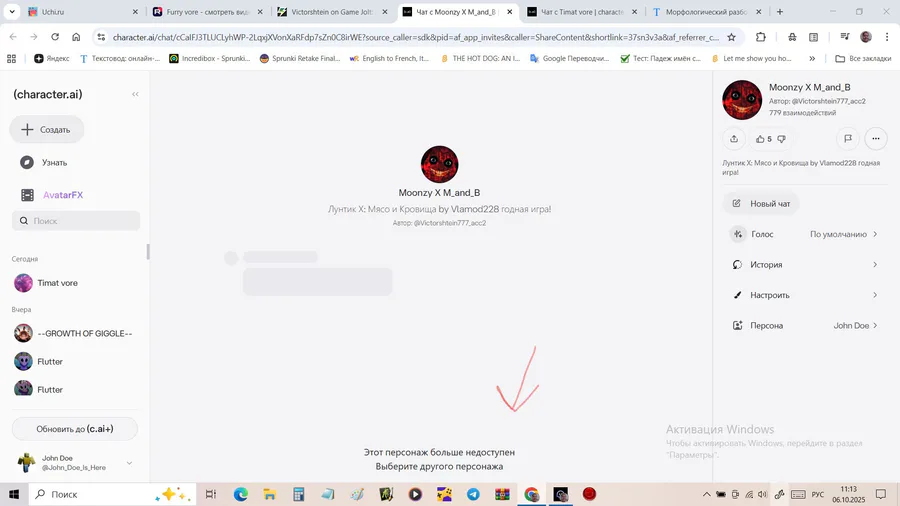Open author link @Victorshtein777_acc2 under chat title

[x=449, y=223]
